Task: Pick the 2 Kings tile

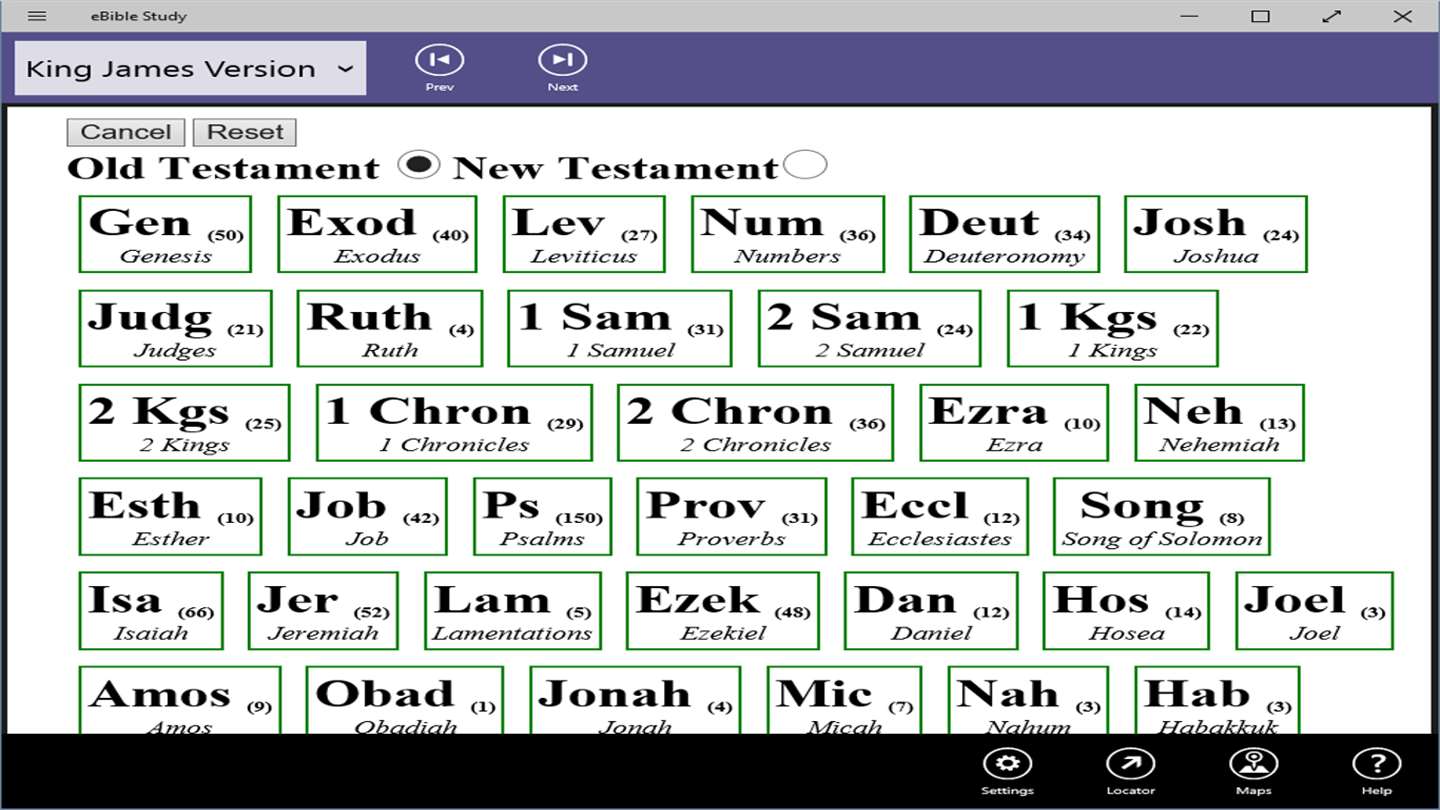Action: [184, 422]
